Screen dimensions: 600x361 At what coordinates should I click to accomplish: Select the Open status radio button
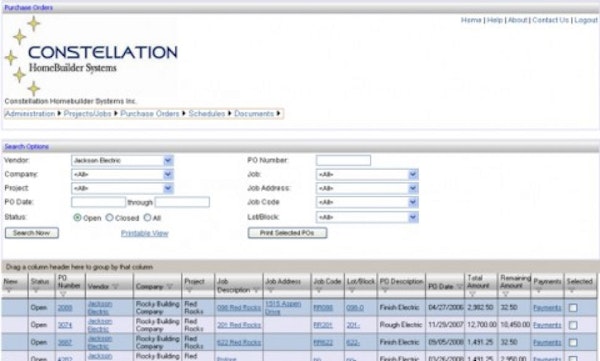coord(77,218)
